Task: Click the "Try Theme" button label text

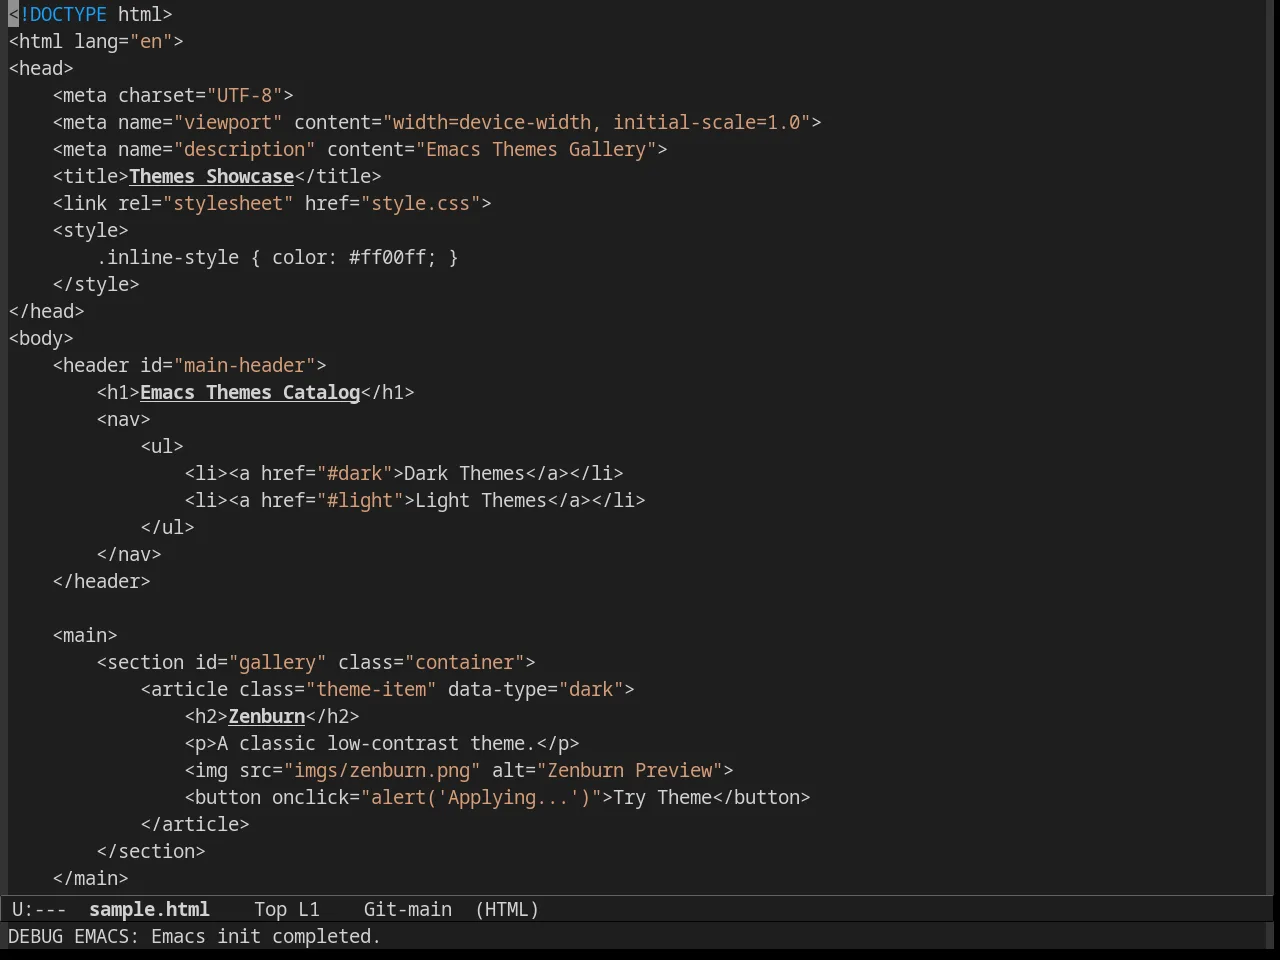Action: coord(662,797)
